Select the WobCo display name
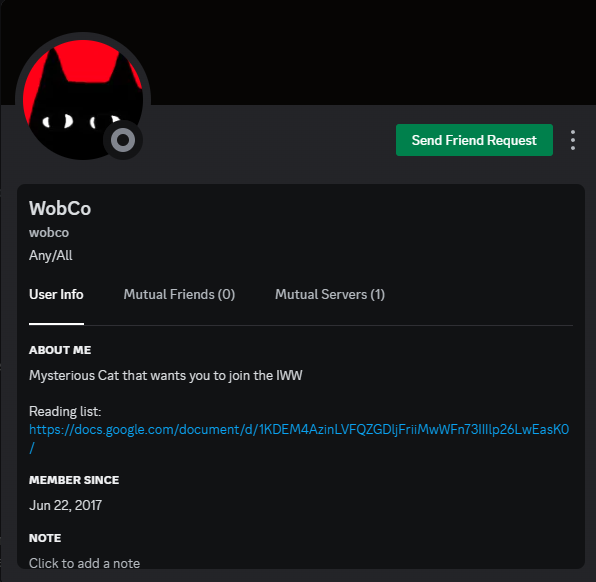This screenshot has width=596, height=582. click(60, 208)
